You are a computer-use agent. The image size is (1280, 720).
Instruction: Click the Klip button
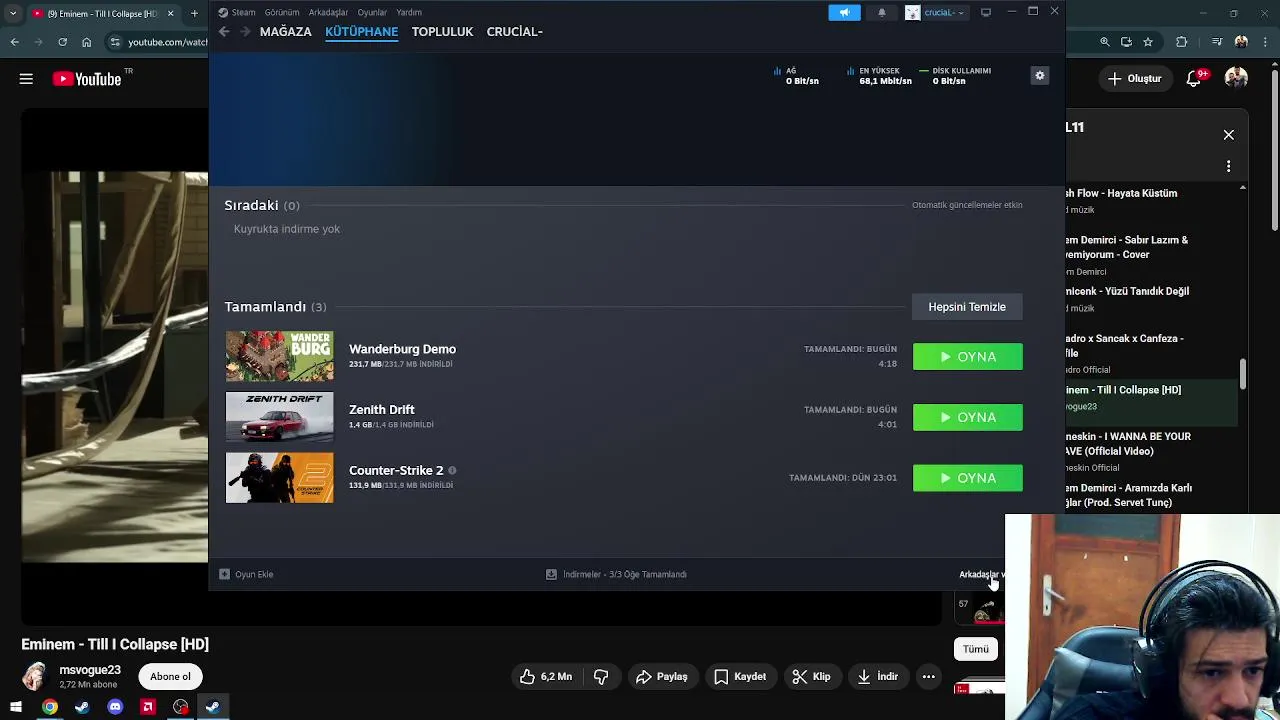tap(811, 677)
